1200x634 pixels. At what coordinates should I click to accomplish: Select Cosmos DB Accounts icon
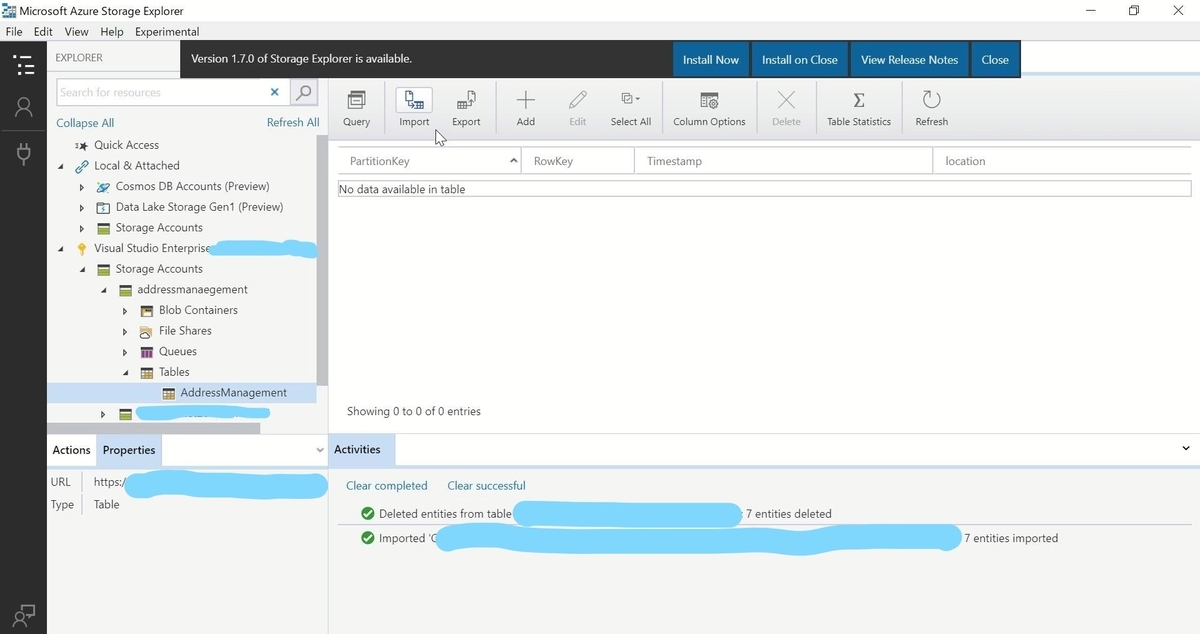103,187
